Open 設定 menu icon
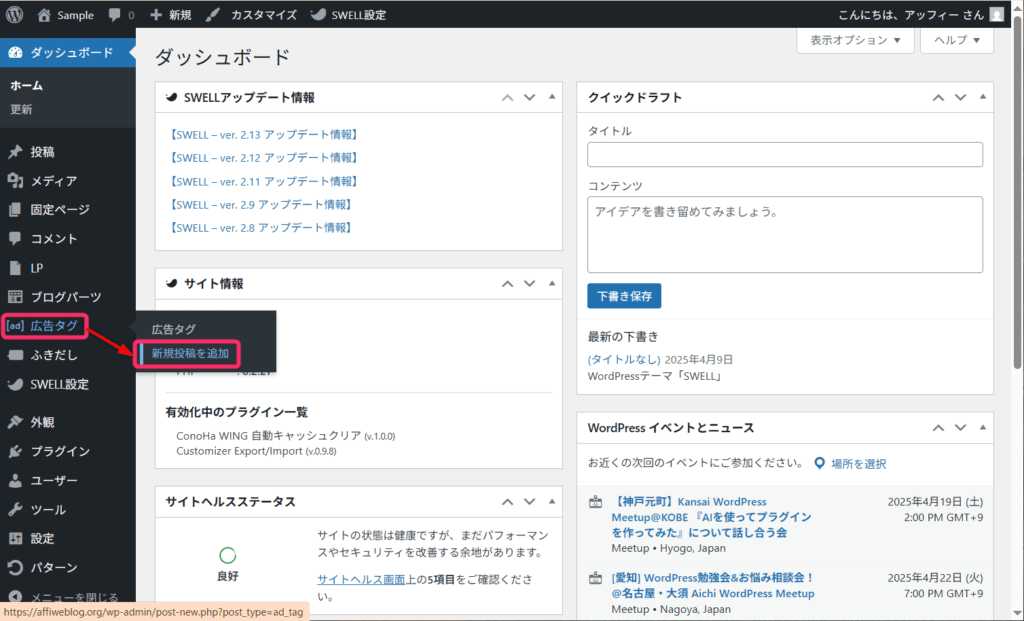 tap(15, 538)
